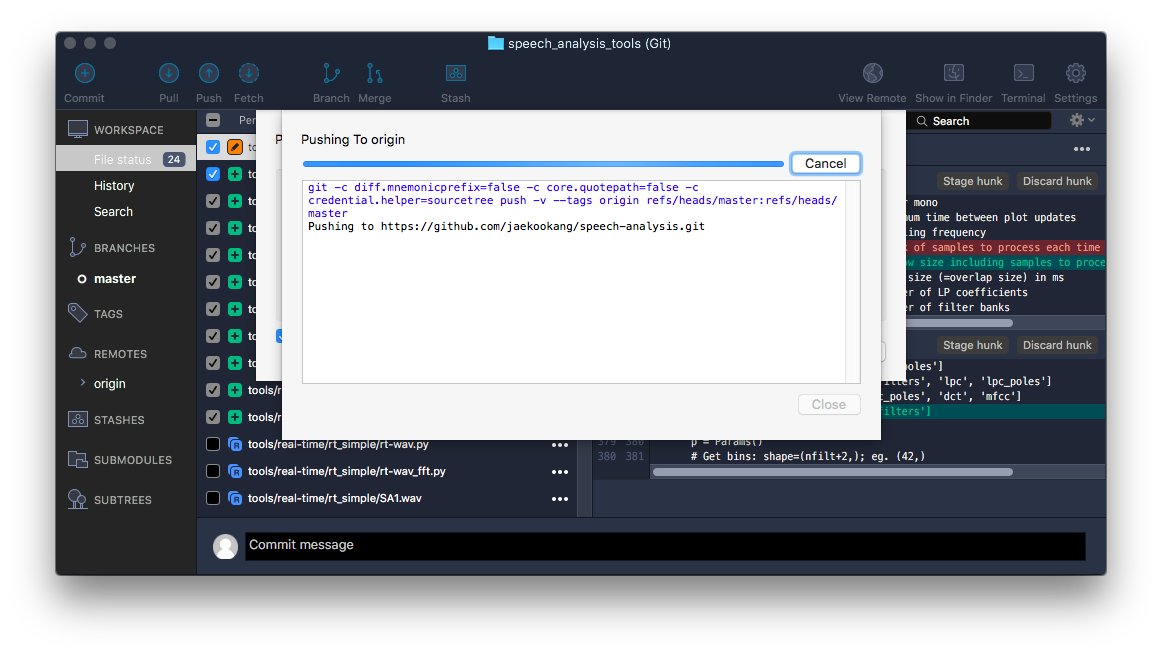This screenshot has height=655, width=1162.
Task: Launch Terminal from the toolbar
Action: point(1023,73)
